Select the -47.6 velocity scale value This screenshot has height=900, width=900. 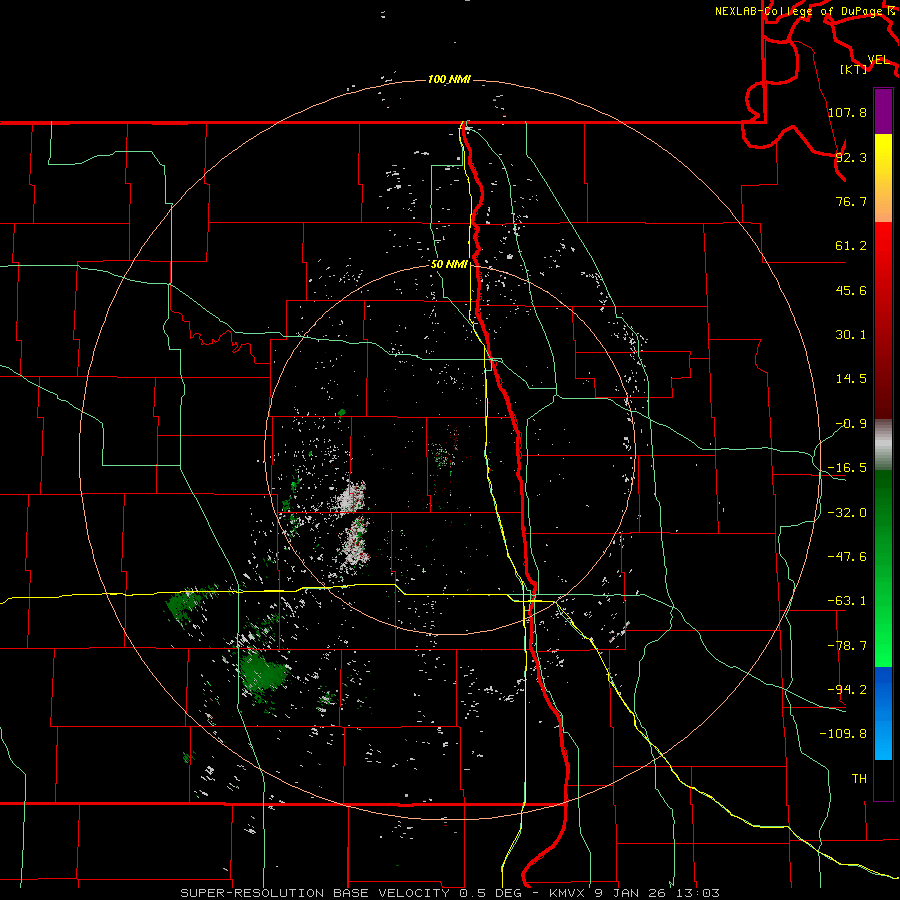847,557
